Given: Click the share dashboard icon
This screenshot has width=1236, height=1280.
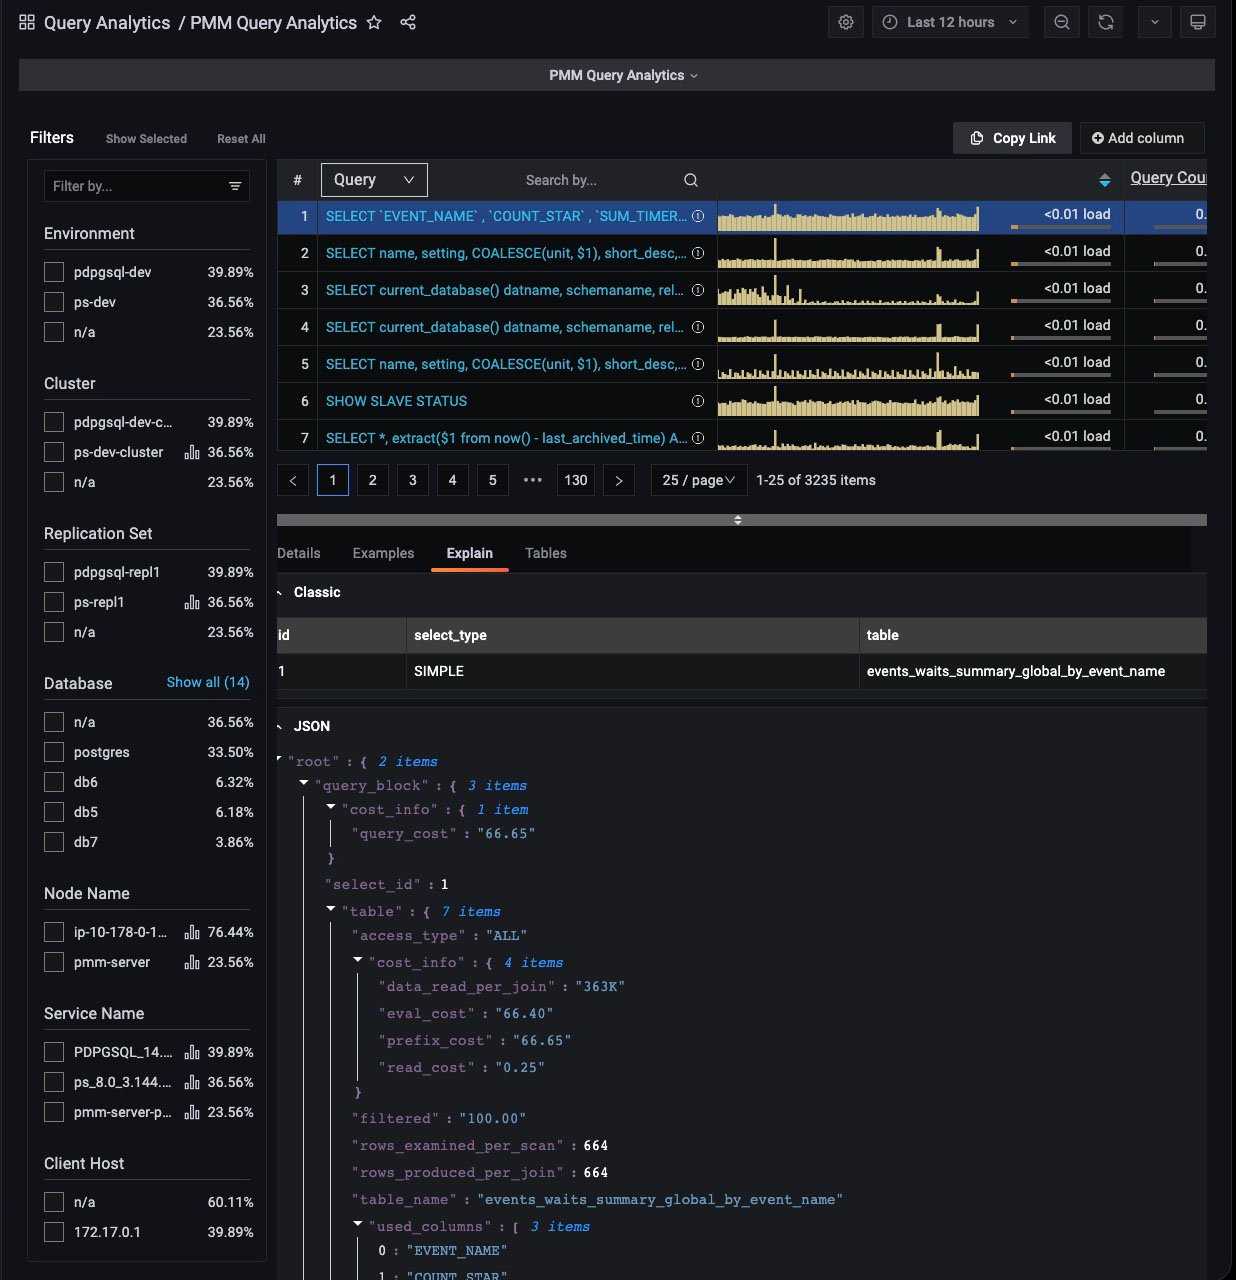Looking at the screenshot, I should (x=408, y=22).
